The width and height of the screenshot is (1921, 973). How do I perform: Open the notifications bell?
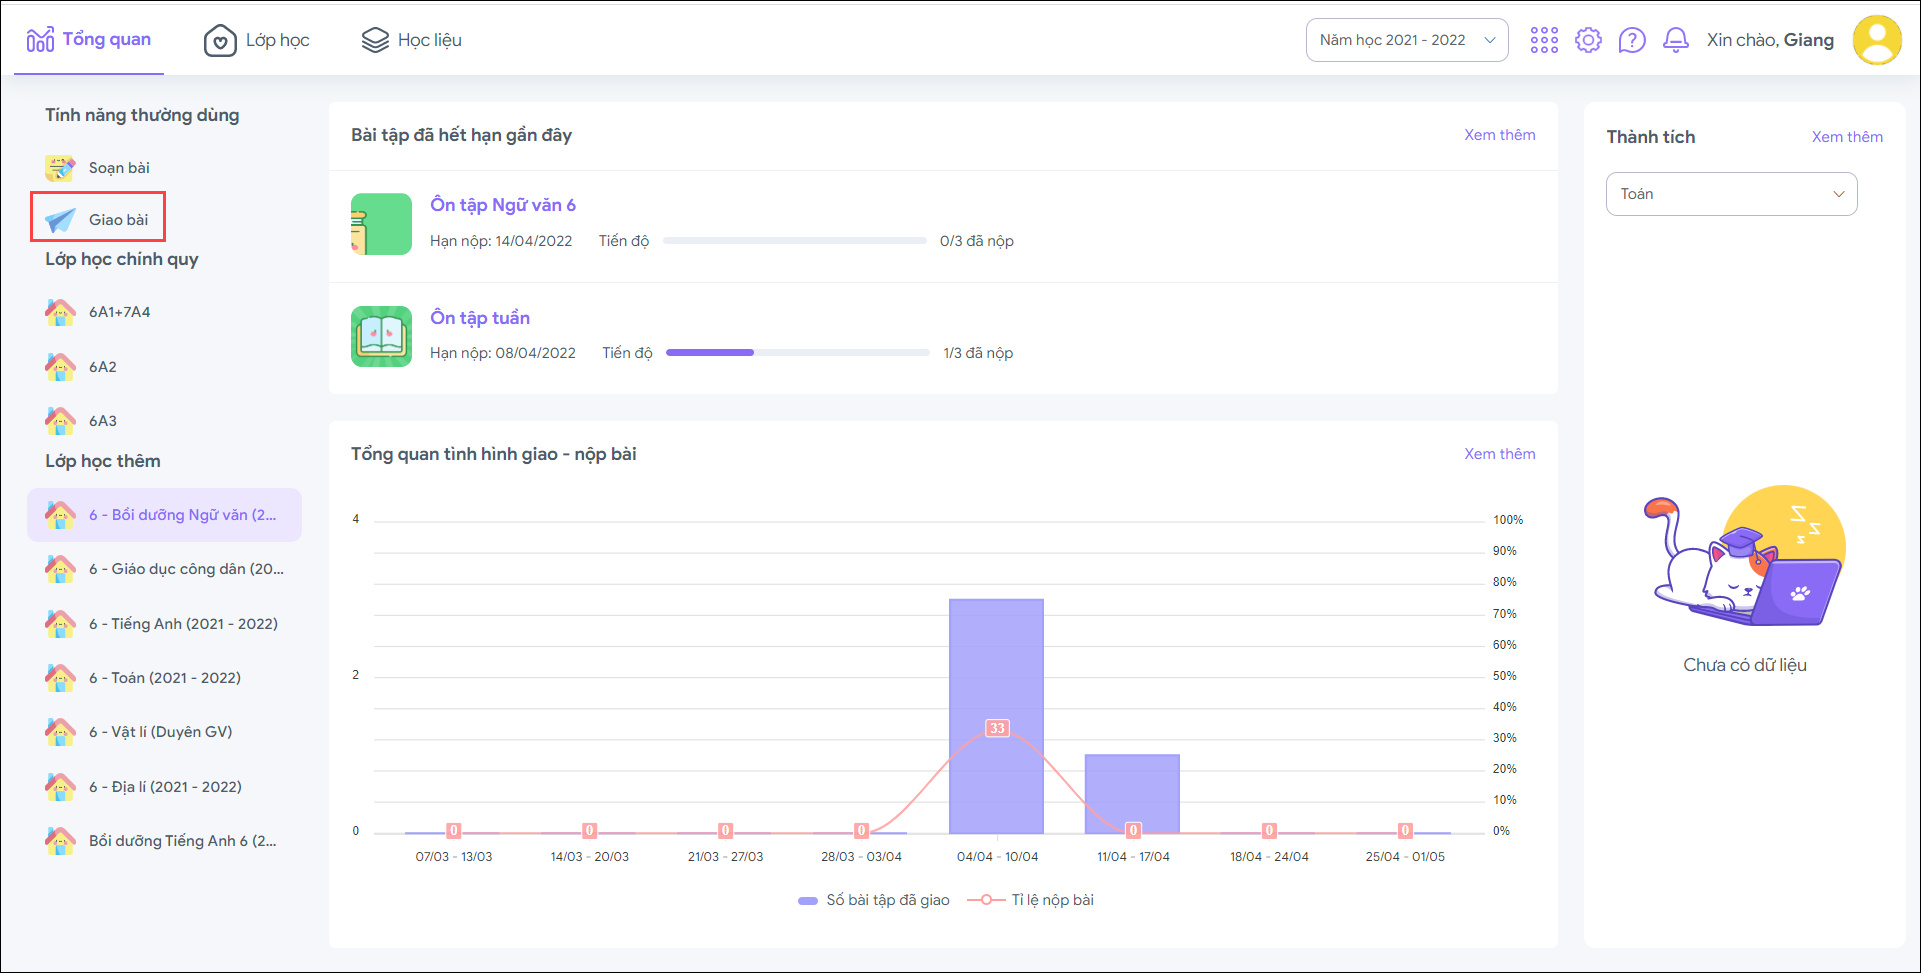pos(1676,40)
